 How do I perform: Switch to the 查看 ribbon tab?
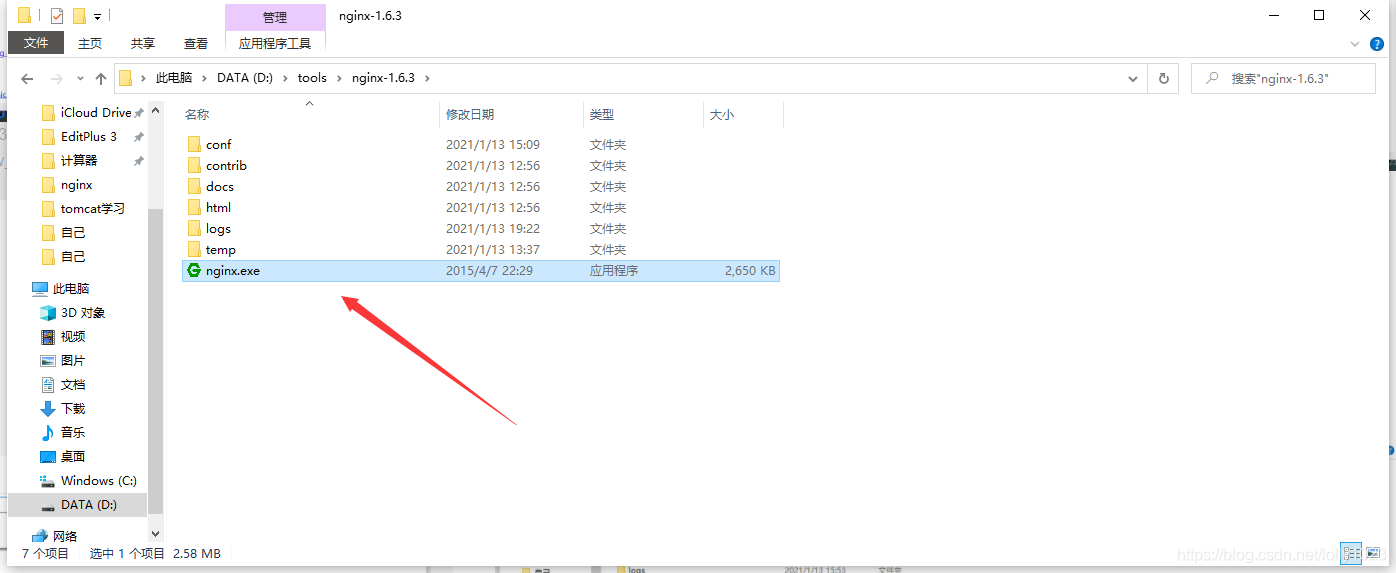[x=196, y=43]
